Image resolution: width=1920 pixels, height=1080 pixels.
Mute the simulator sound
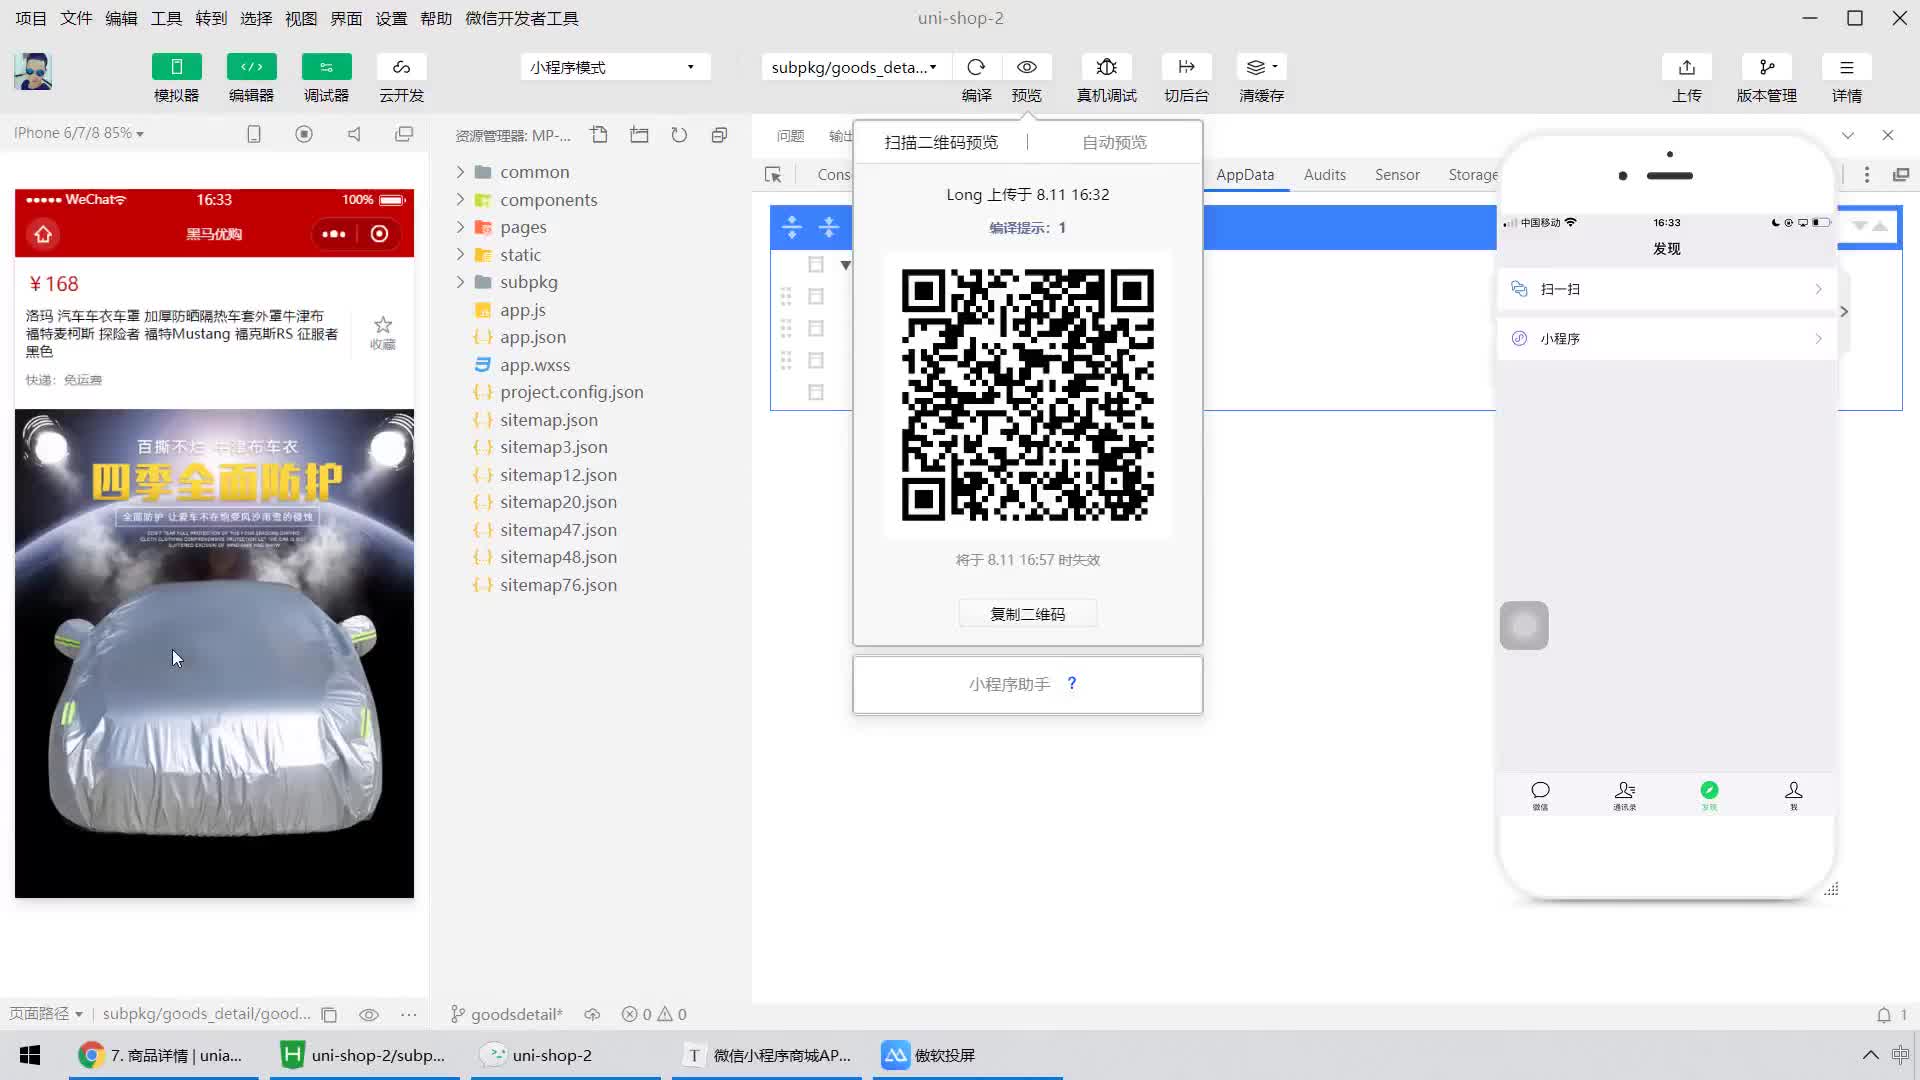coord(354,134)
